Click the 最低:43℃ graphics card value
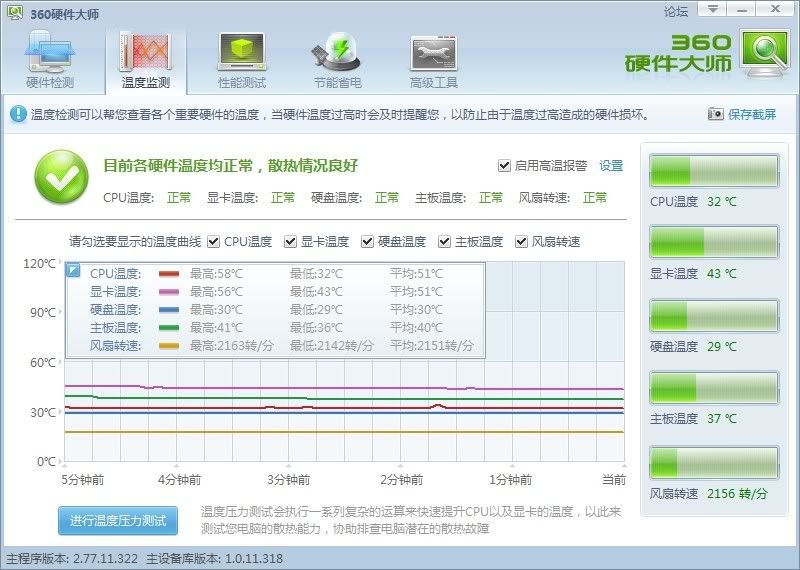This screenshot has width=800, height=570. pos(316,292)
